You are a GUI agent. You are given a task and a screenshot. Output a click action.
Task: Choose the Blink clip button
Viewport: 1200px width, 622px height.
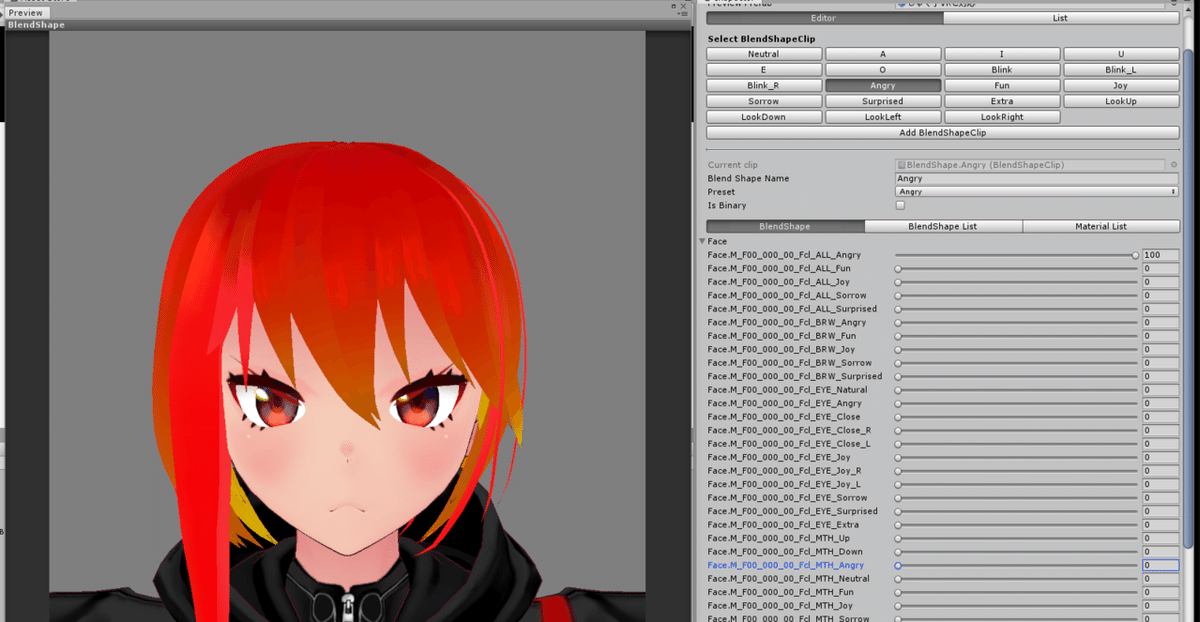point(1002,70)
